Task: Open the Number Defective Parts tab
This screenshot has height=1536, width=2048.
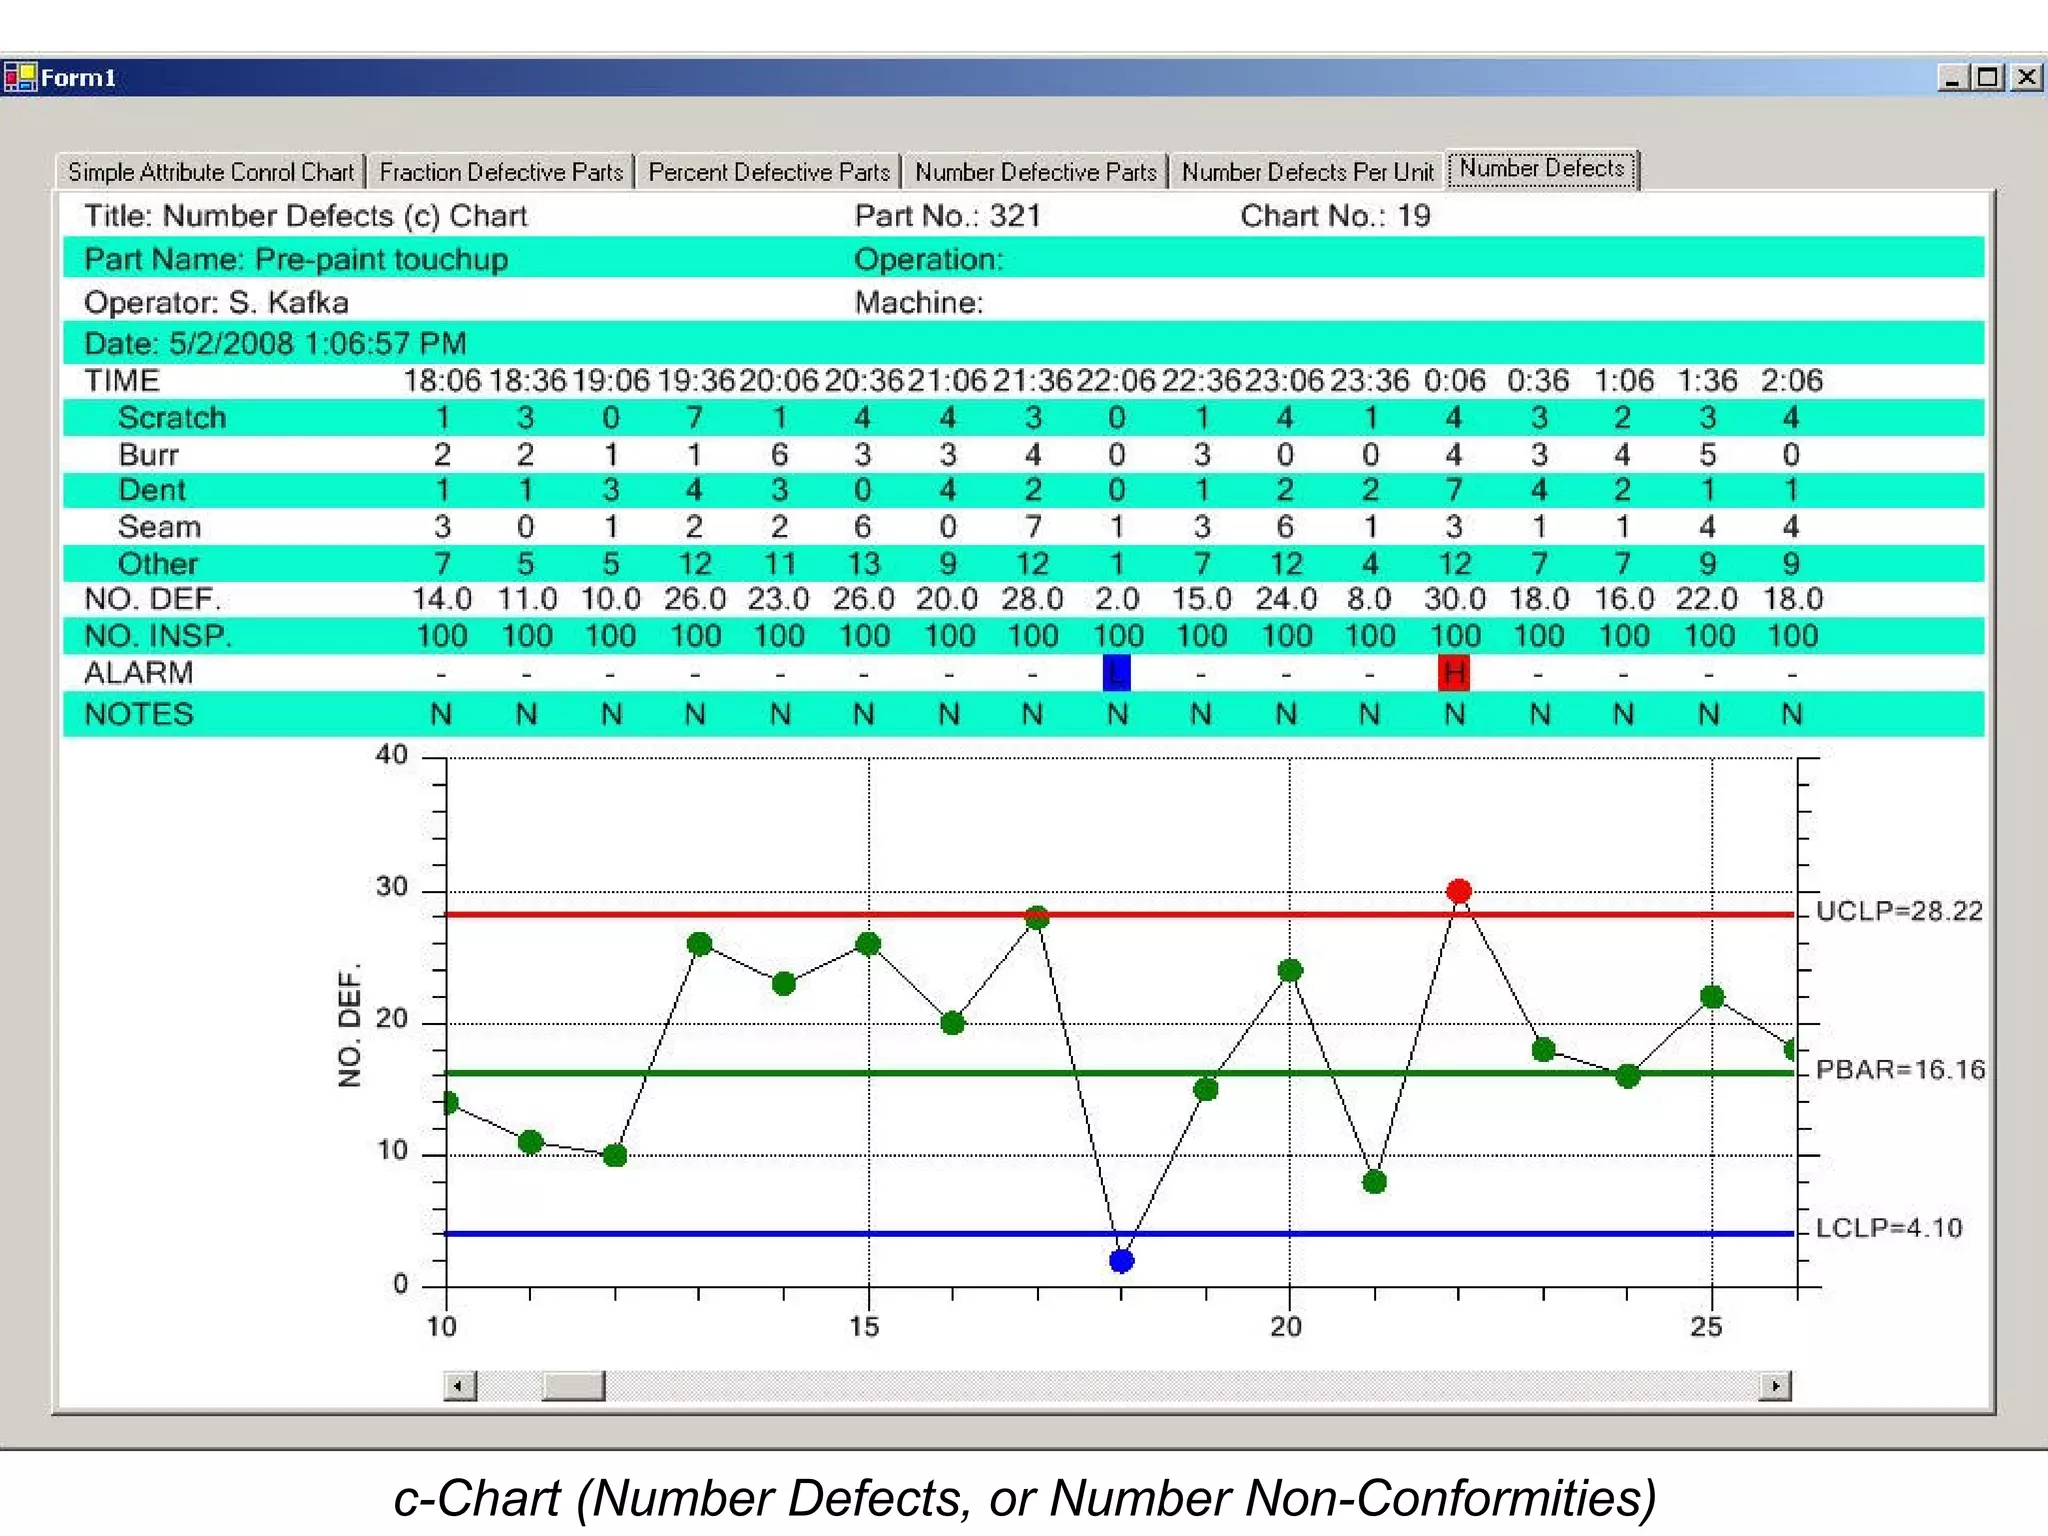Action: [1035, 172]
